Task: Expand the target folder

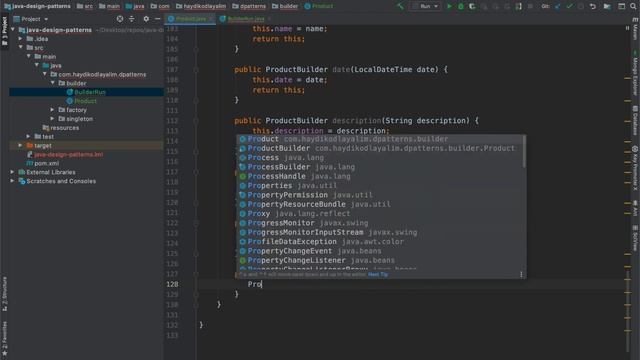Action: pos(20,145)
